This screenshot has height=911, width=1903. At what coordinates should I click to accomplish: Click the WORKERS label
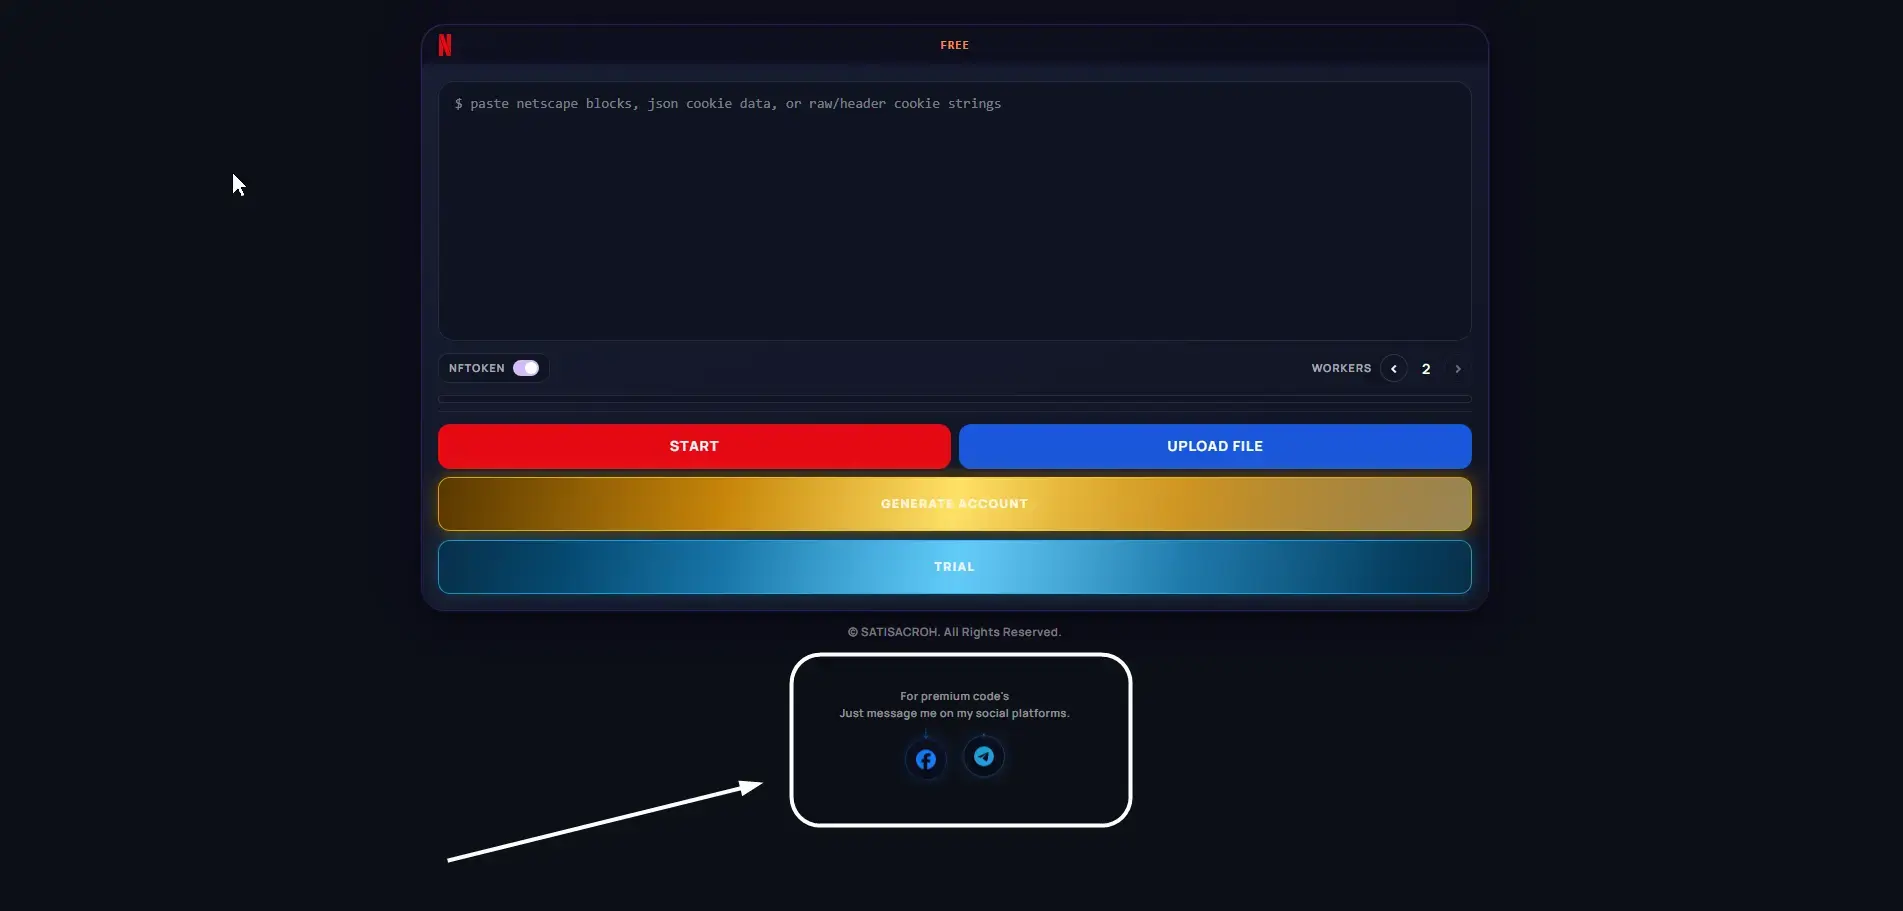point(1341,368)
